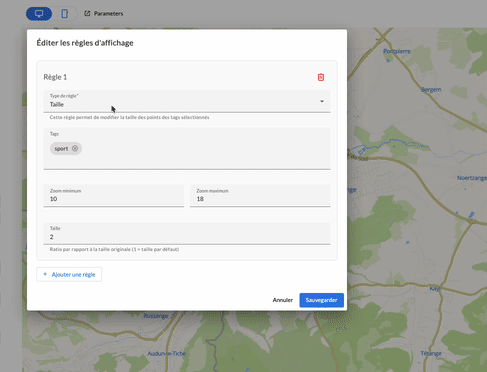Switch to mobile preview mode
487x372 pixels.
pyautogui.click(x=65, y=14)
